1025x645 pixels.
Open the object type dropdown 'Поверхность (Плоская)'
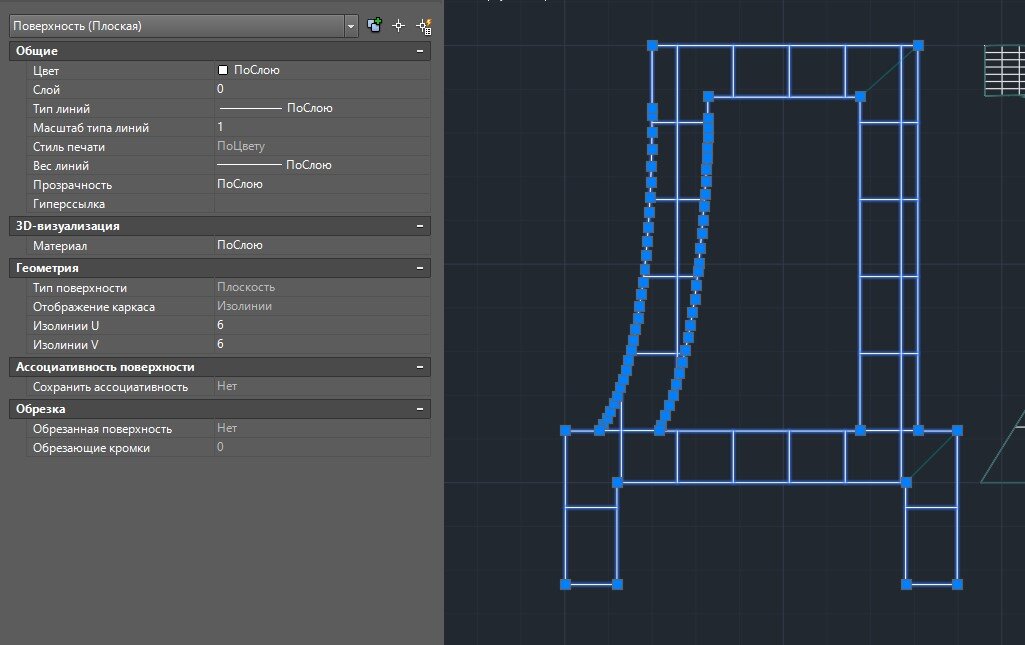coord(184,26)
